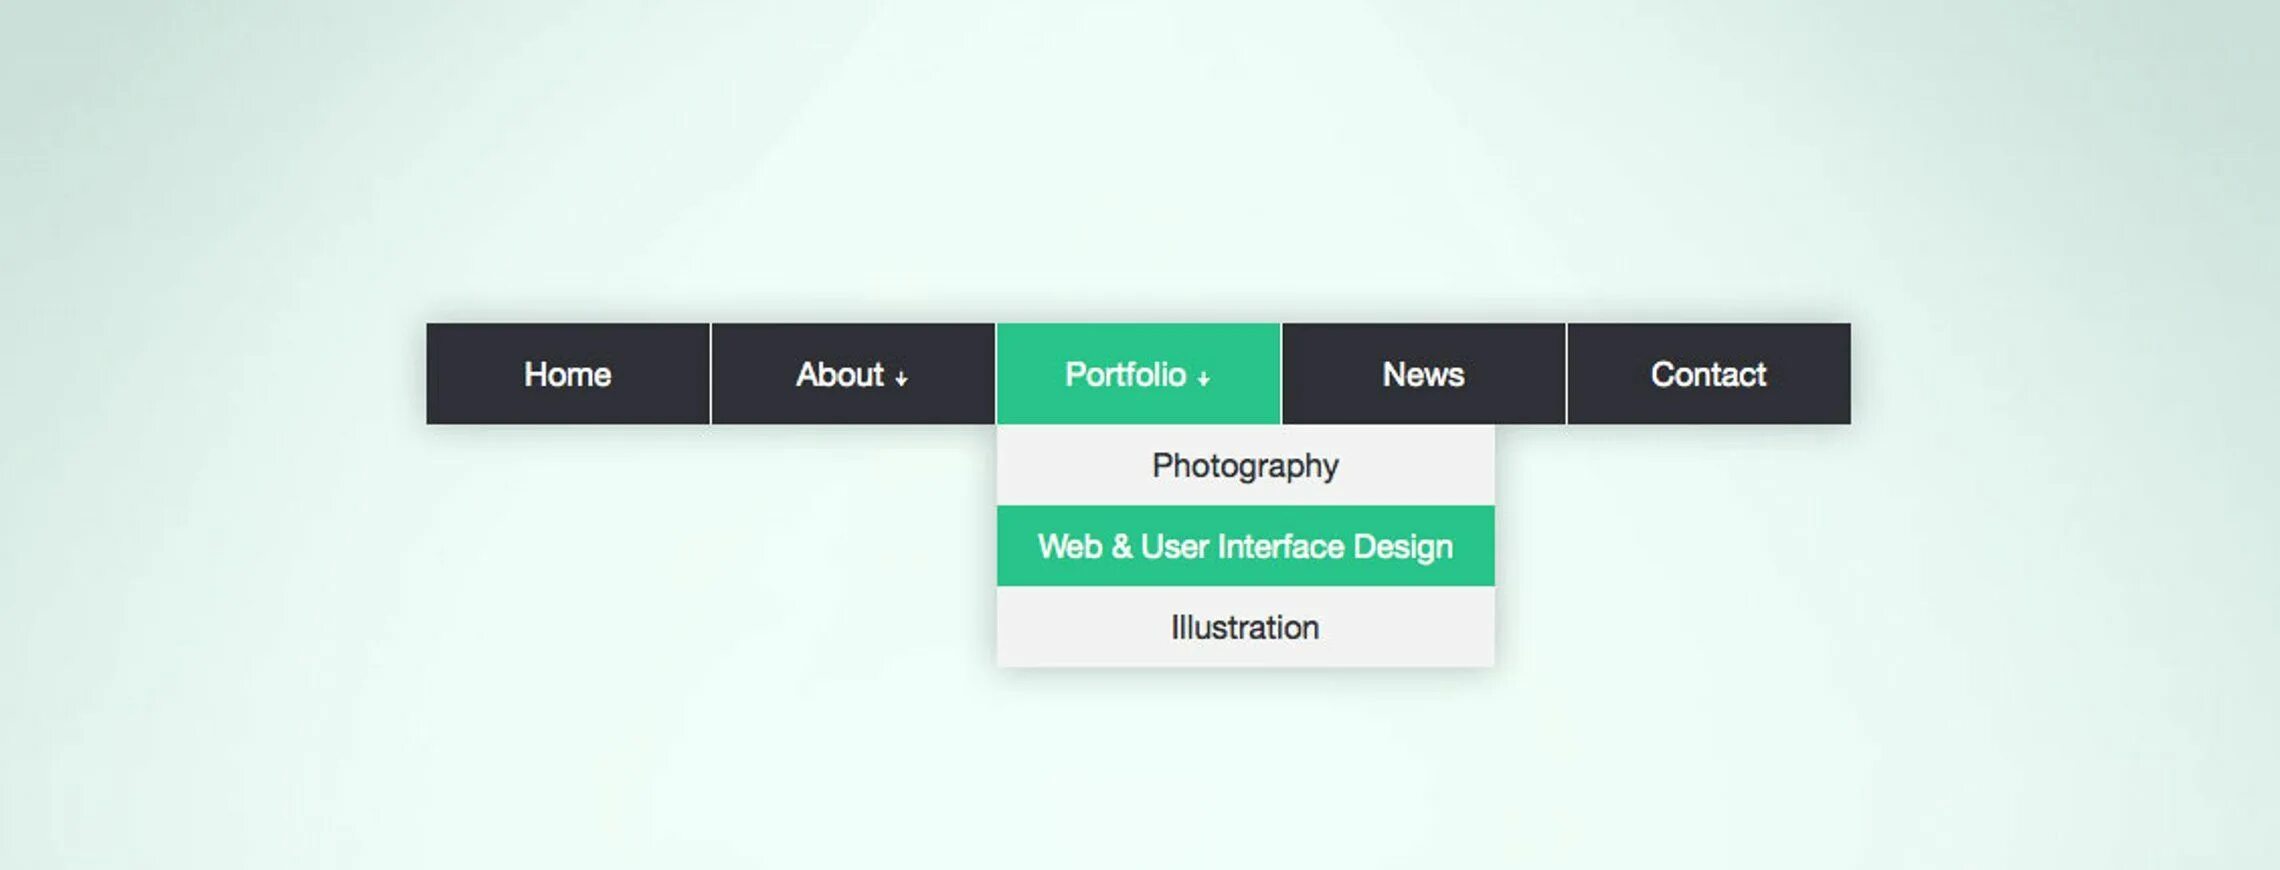Click the arrow next to About
This screenshot has height=870, width=2280.
click(x=901, y=379)
